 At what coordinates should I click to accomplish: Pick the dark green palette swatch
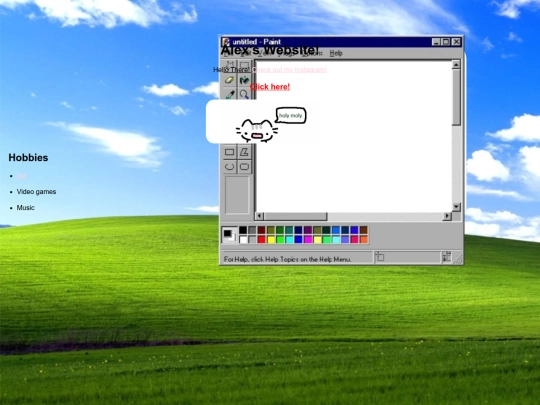280,230
